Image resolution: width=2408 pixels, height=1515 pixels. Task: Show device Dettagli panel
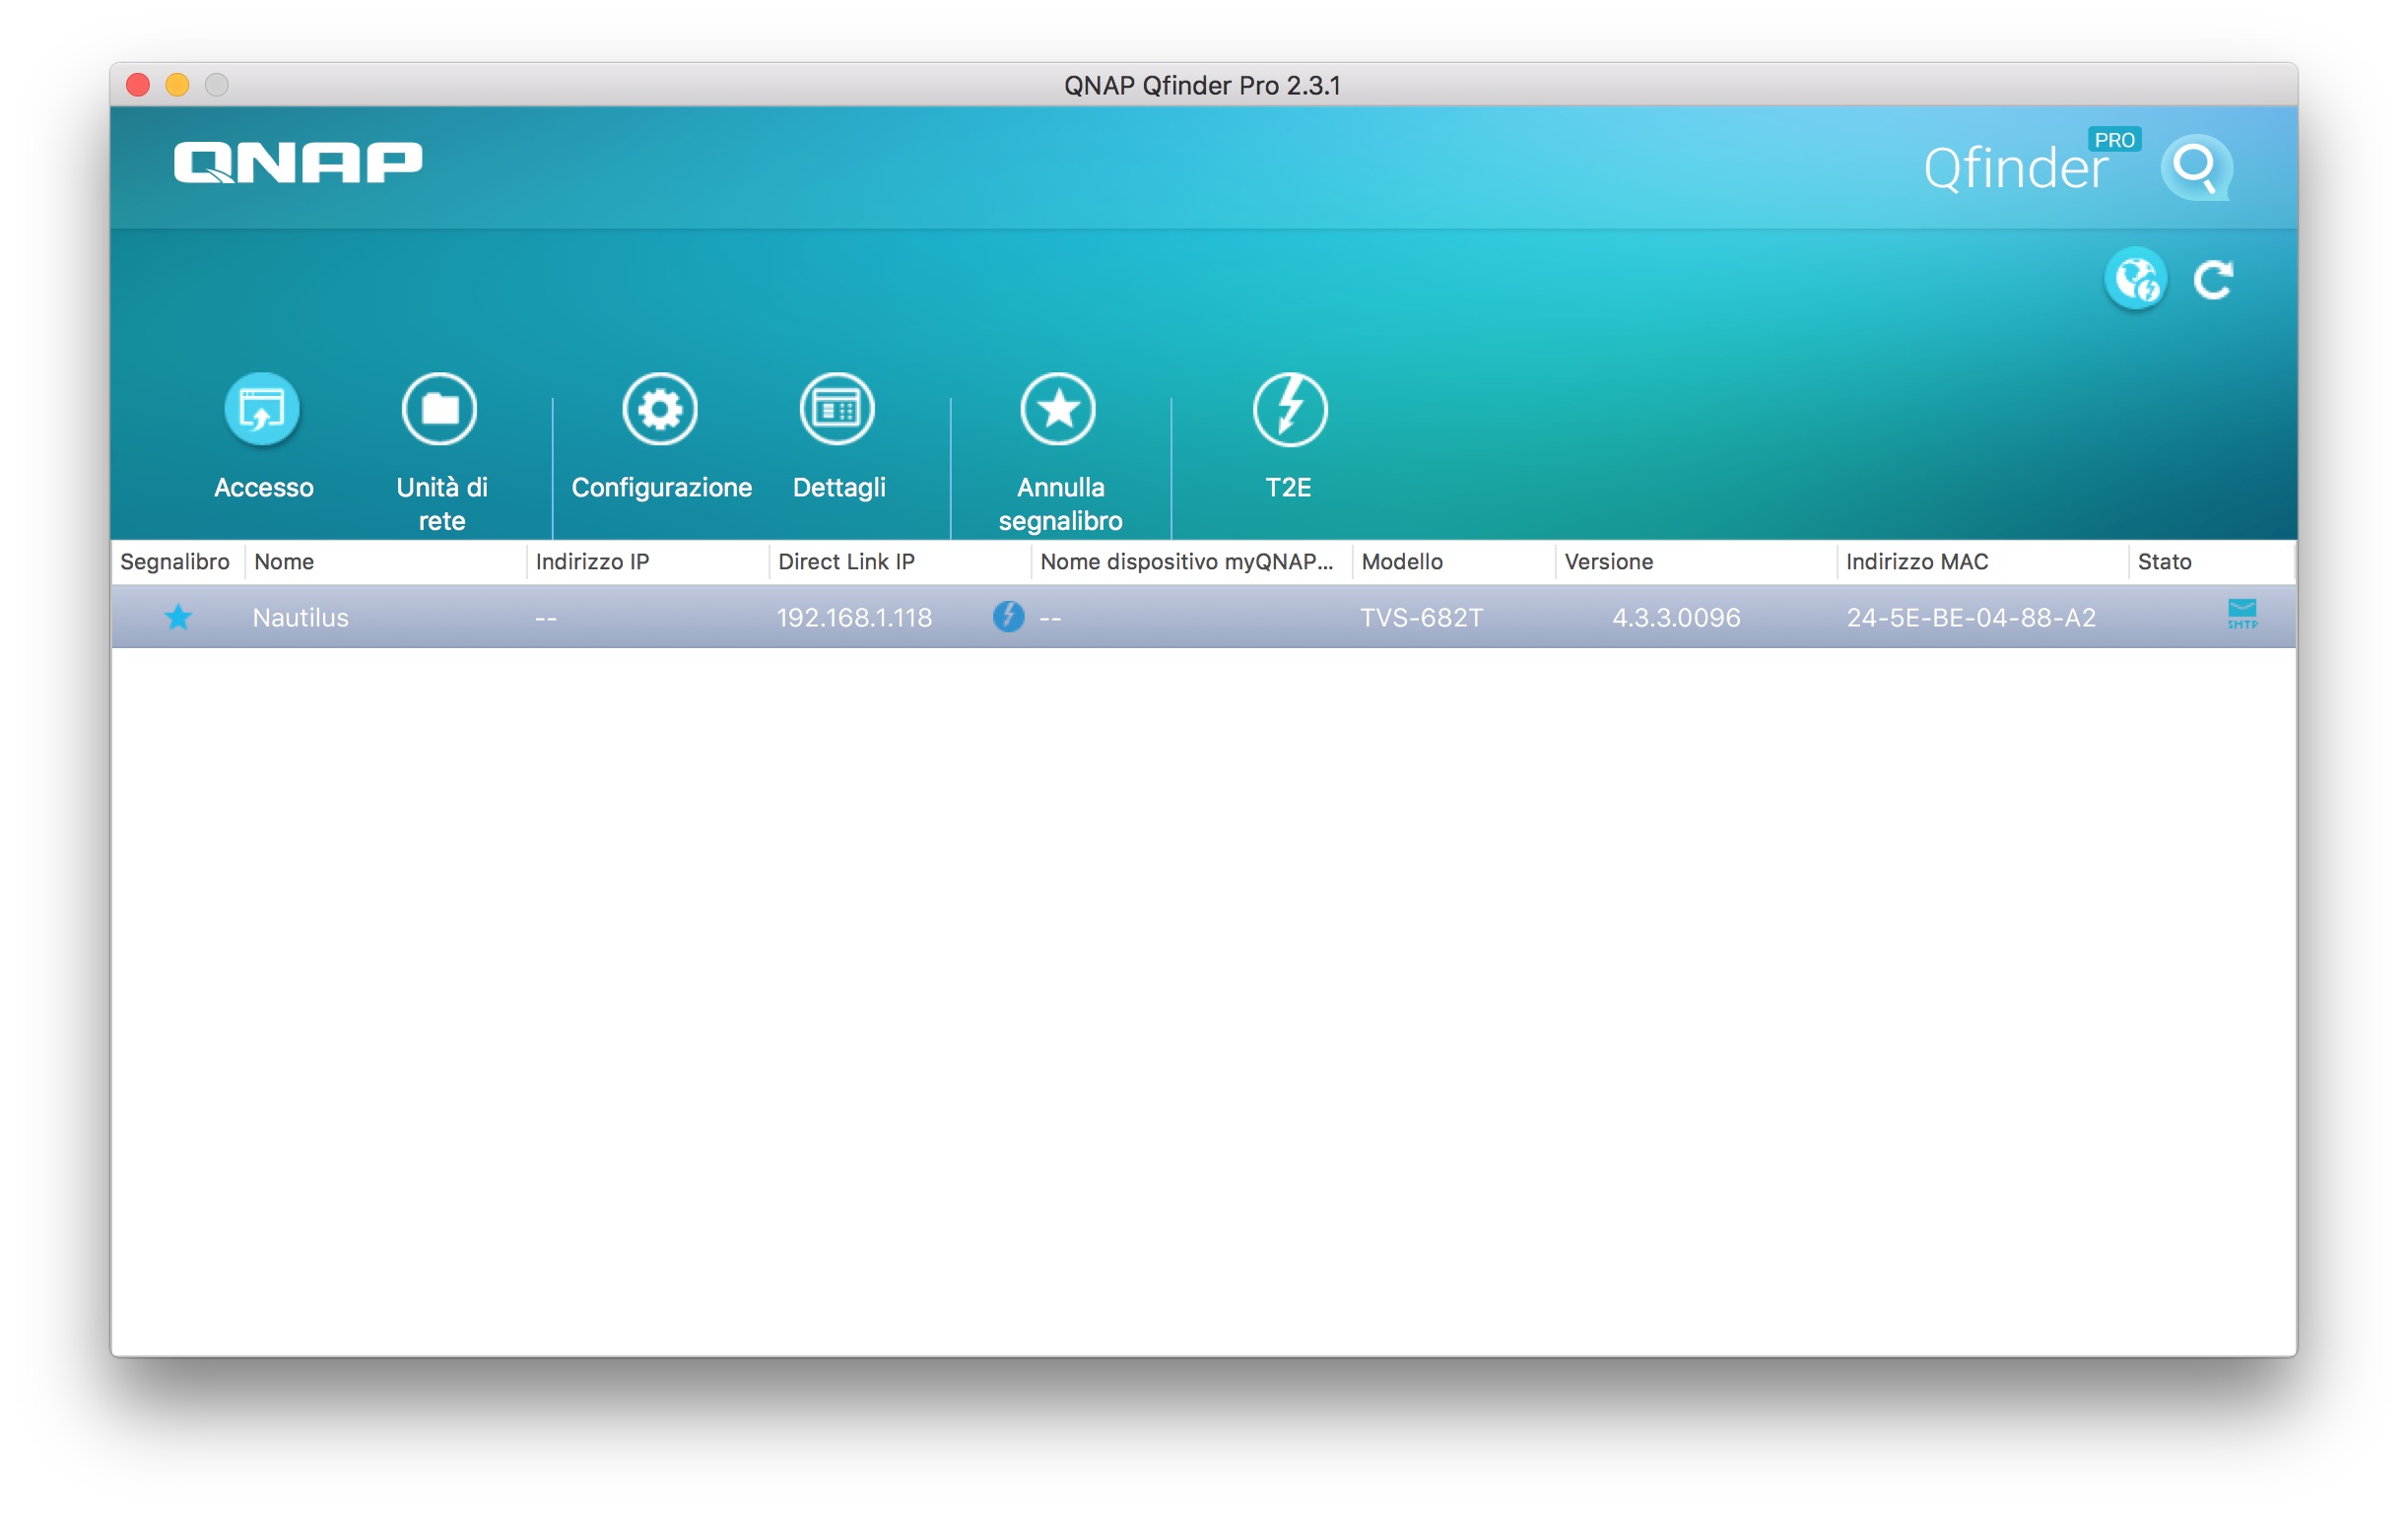[837, 410]
